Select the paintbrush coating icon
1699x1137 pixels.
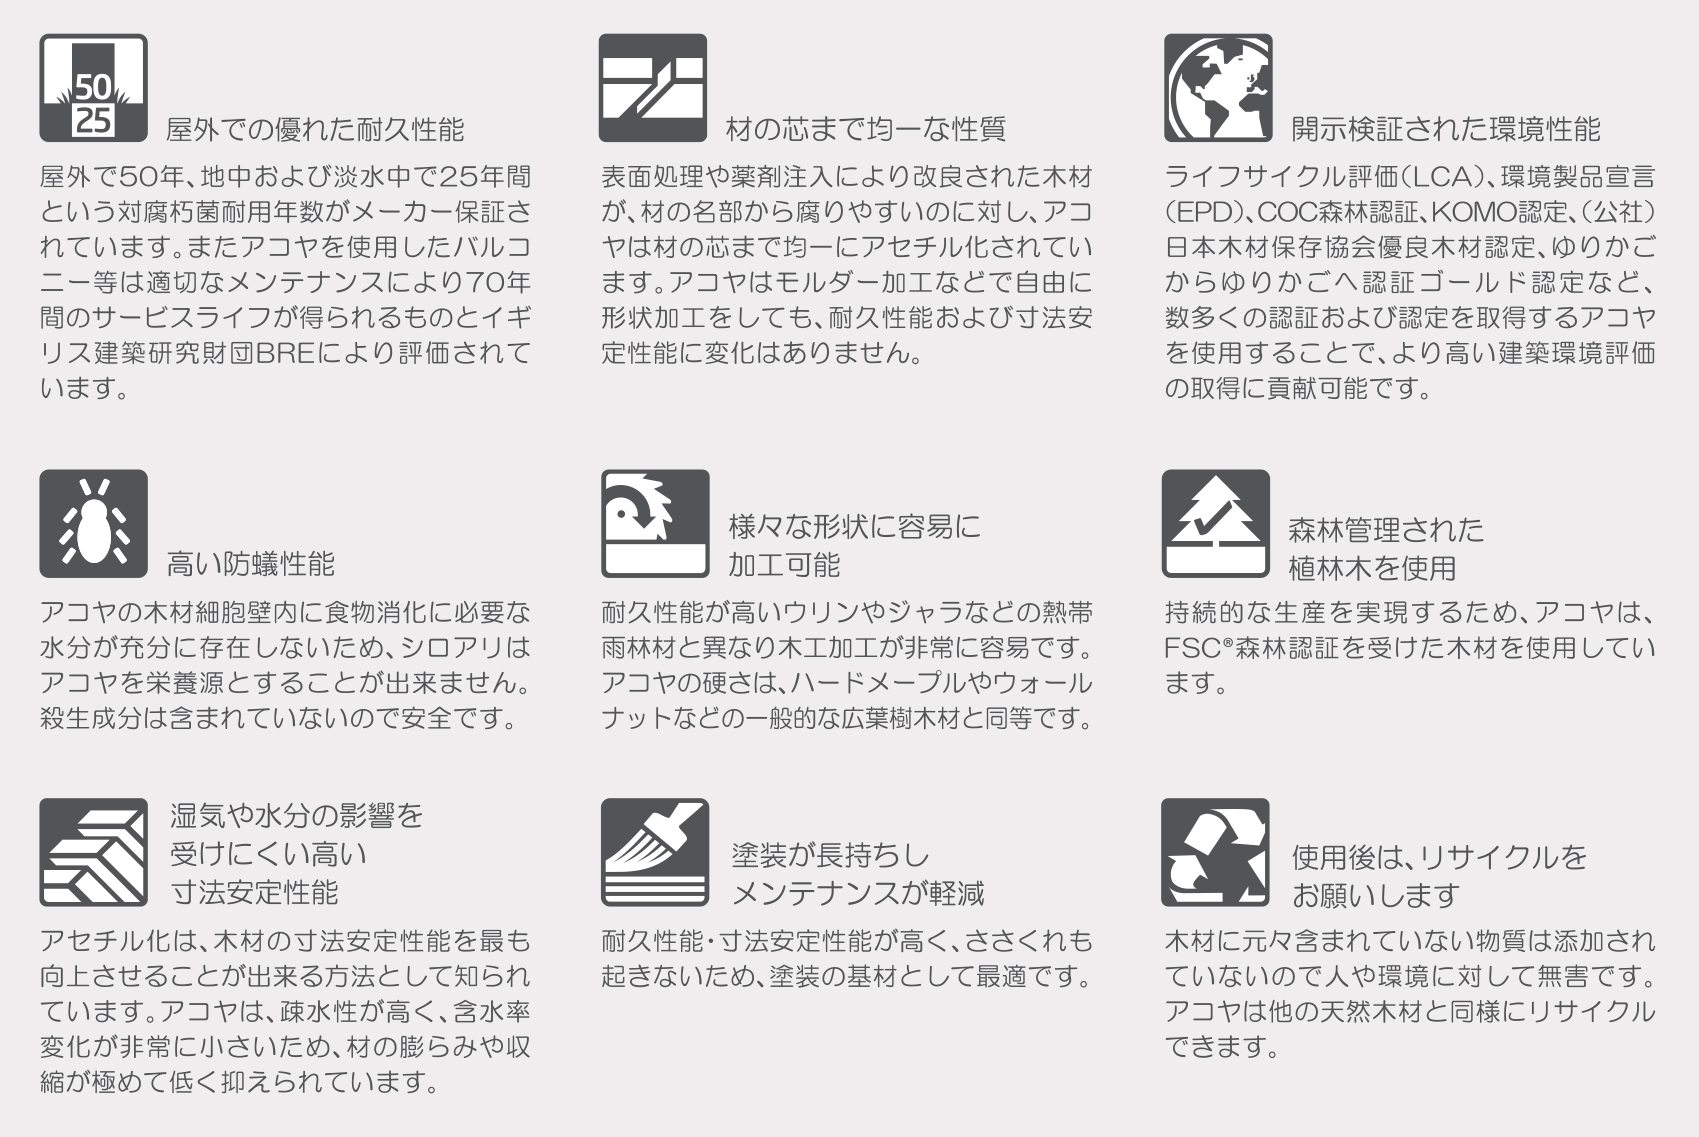(x=655, y=853)
